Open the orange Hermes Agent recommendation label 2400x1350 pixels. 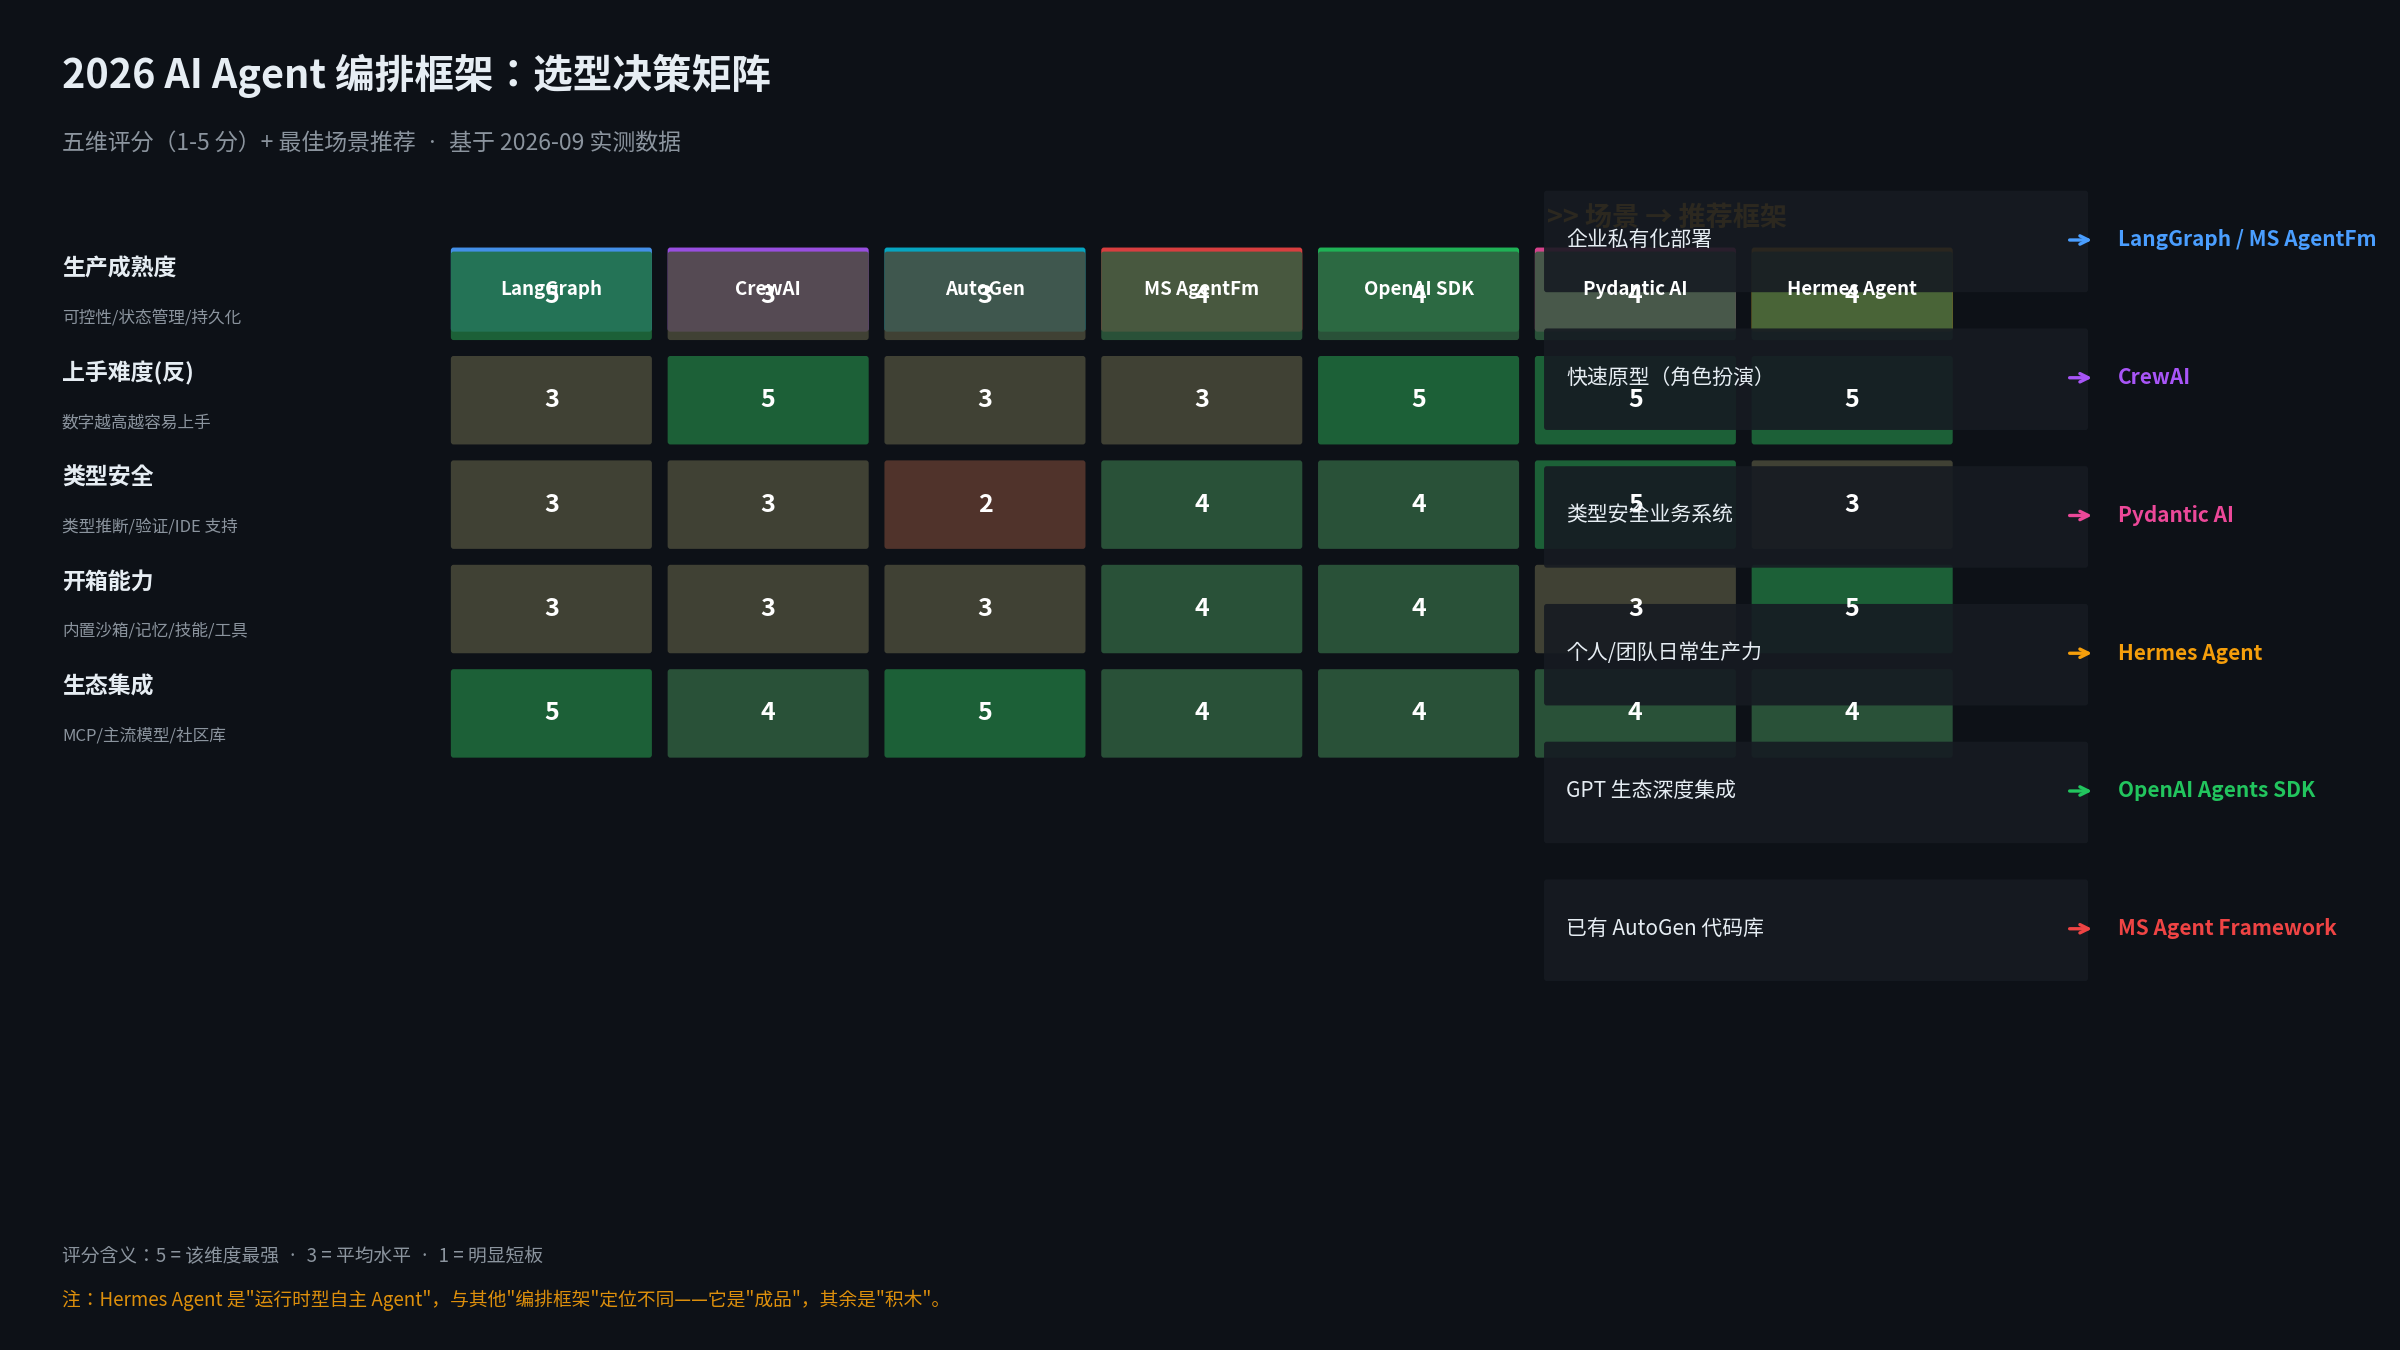2189,653
